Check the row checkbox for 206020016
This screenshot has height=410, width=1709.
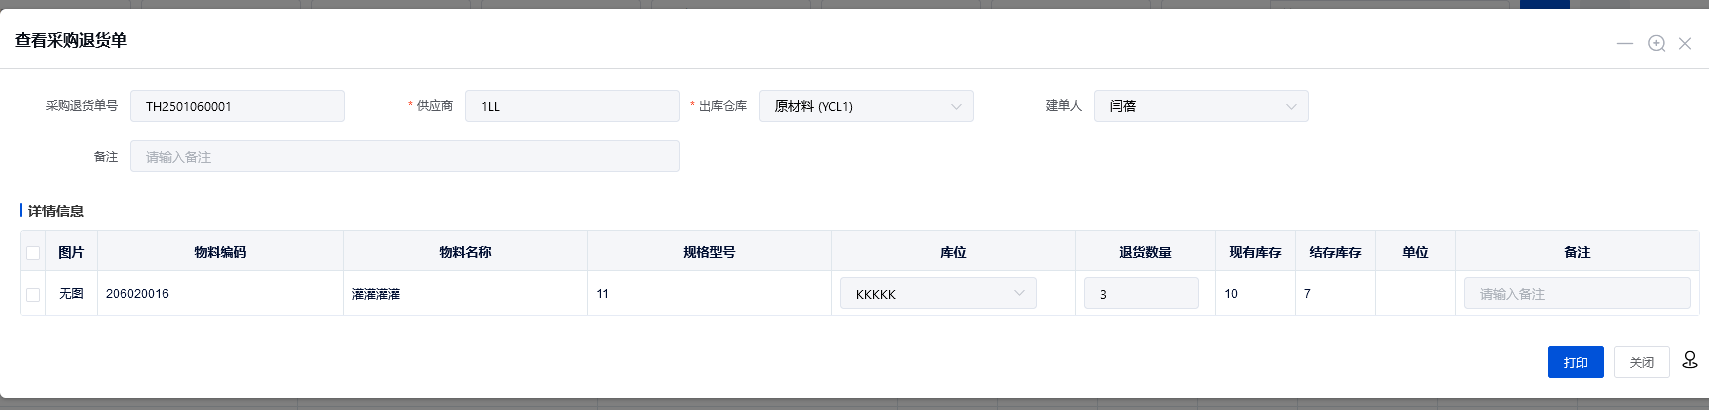tap(33, 294)
